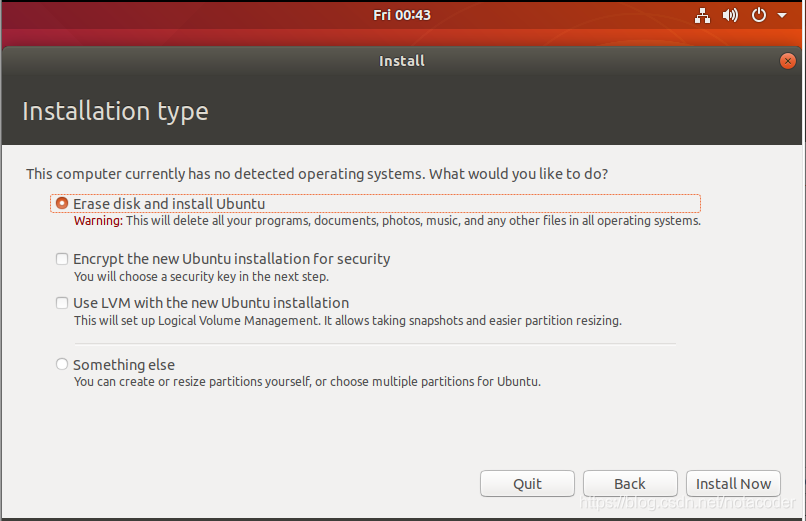806x521 pixels.
Task: Open the clock showing Fri 00:43
Action: [x=402, y=15]
